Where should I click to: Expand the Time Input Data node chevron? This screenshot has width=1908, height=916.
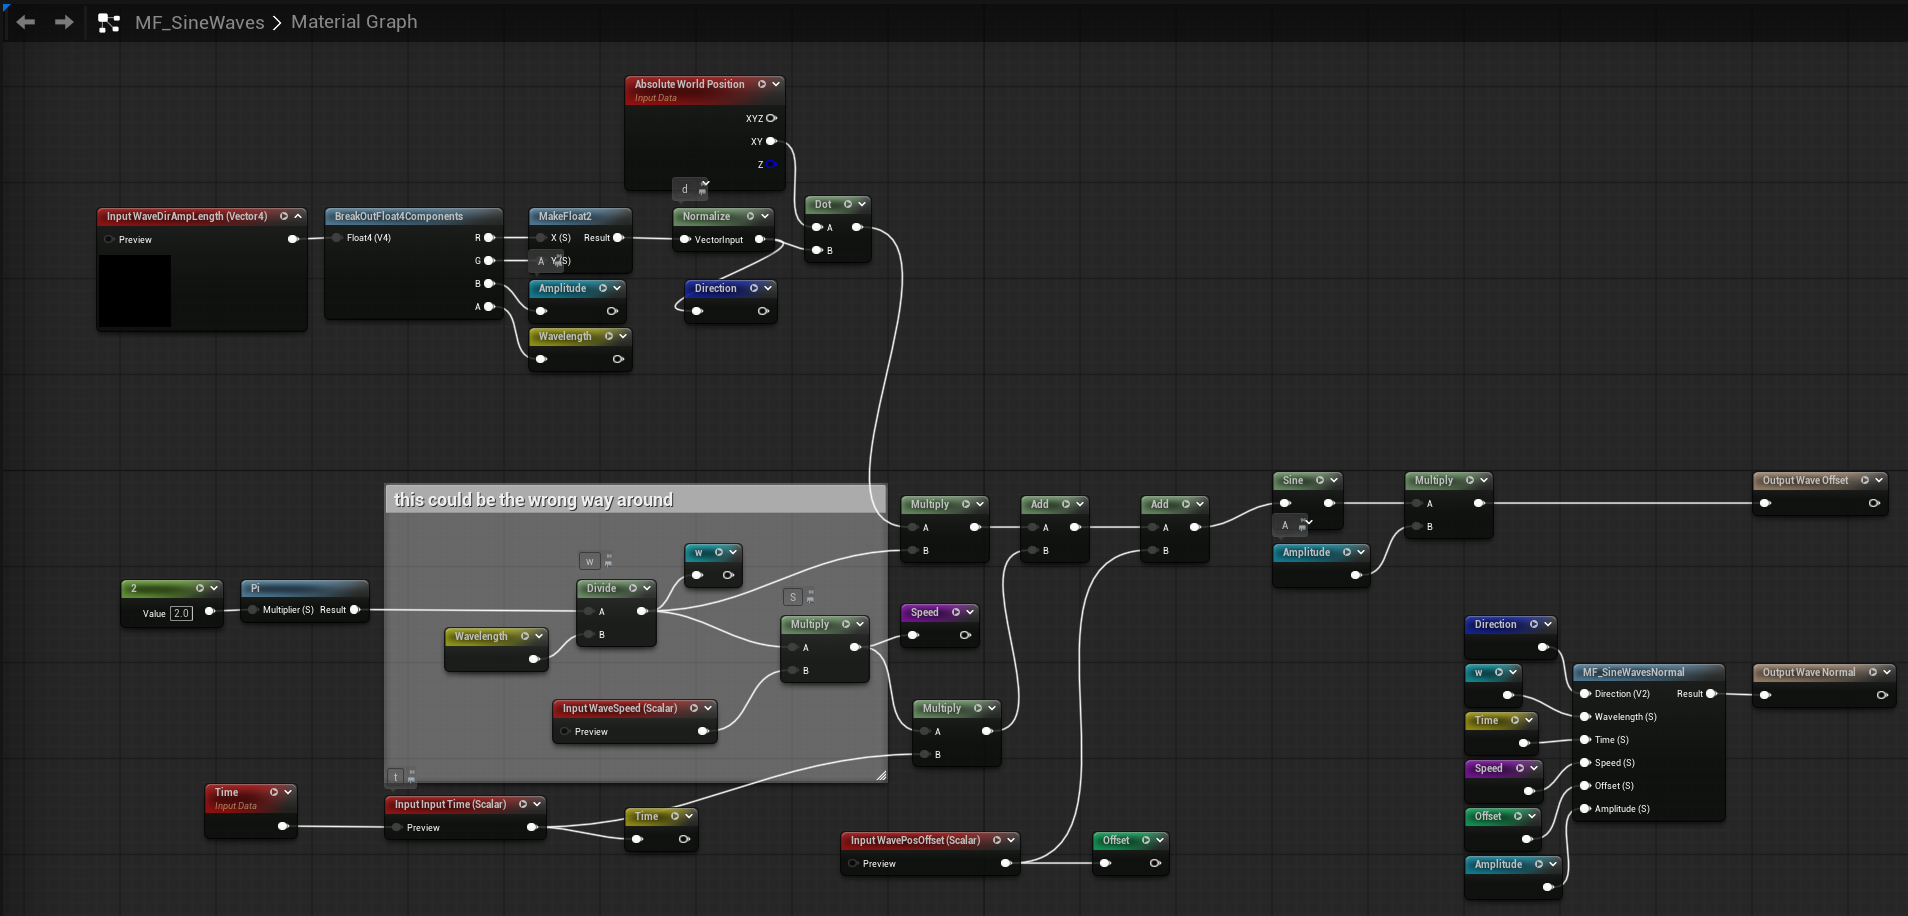(x=288, y=792)
